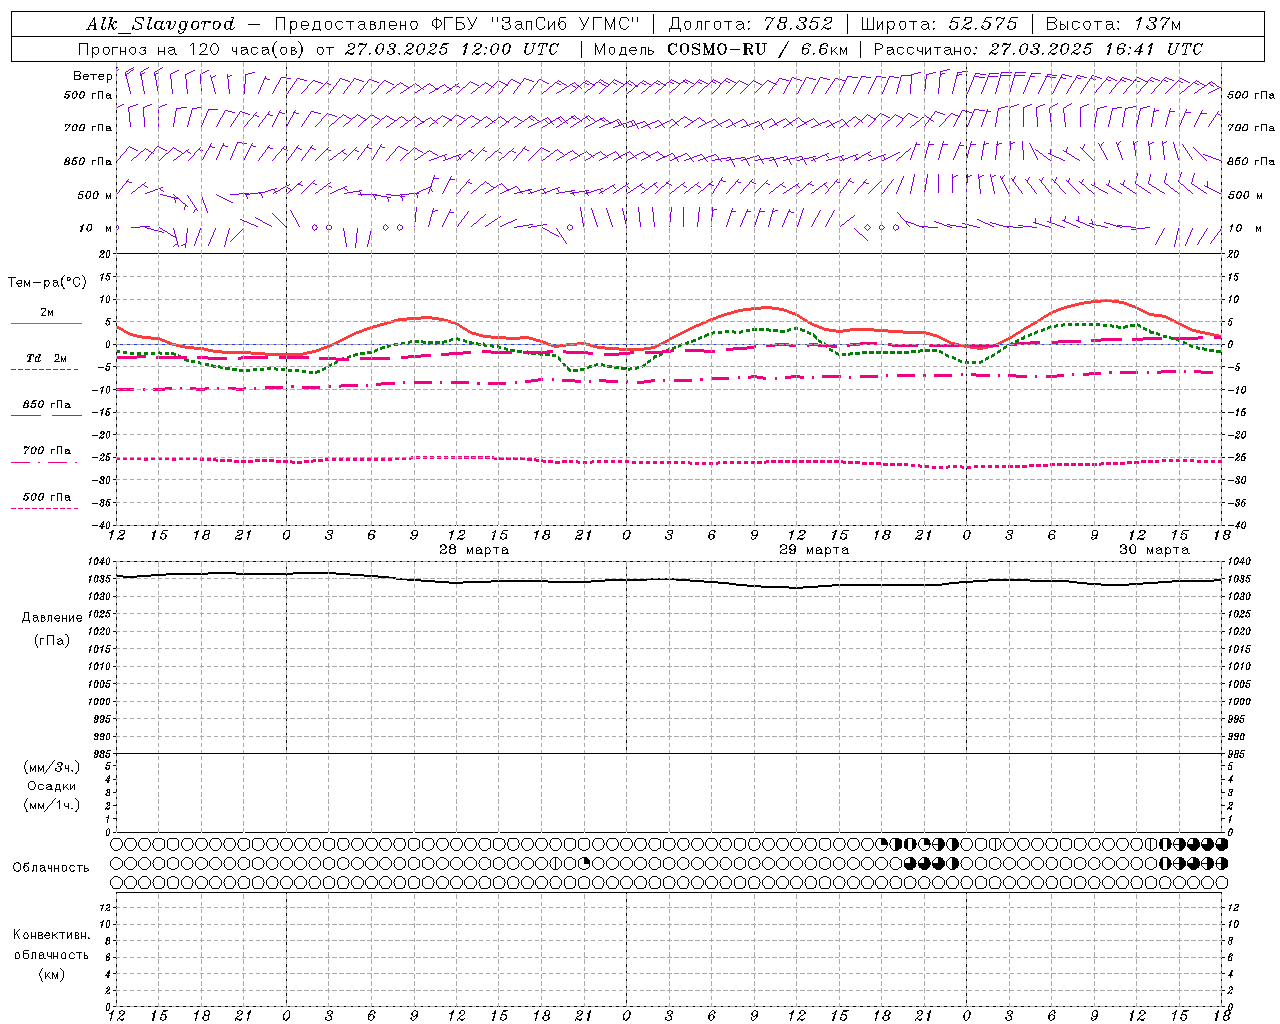Click the Давление pressure label

pyautogui.click(x=52, y=617)
